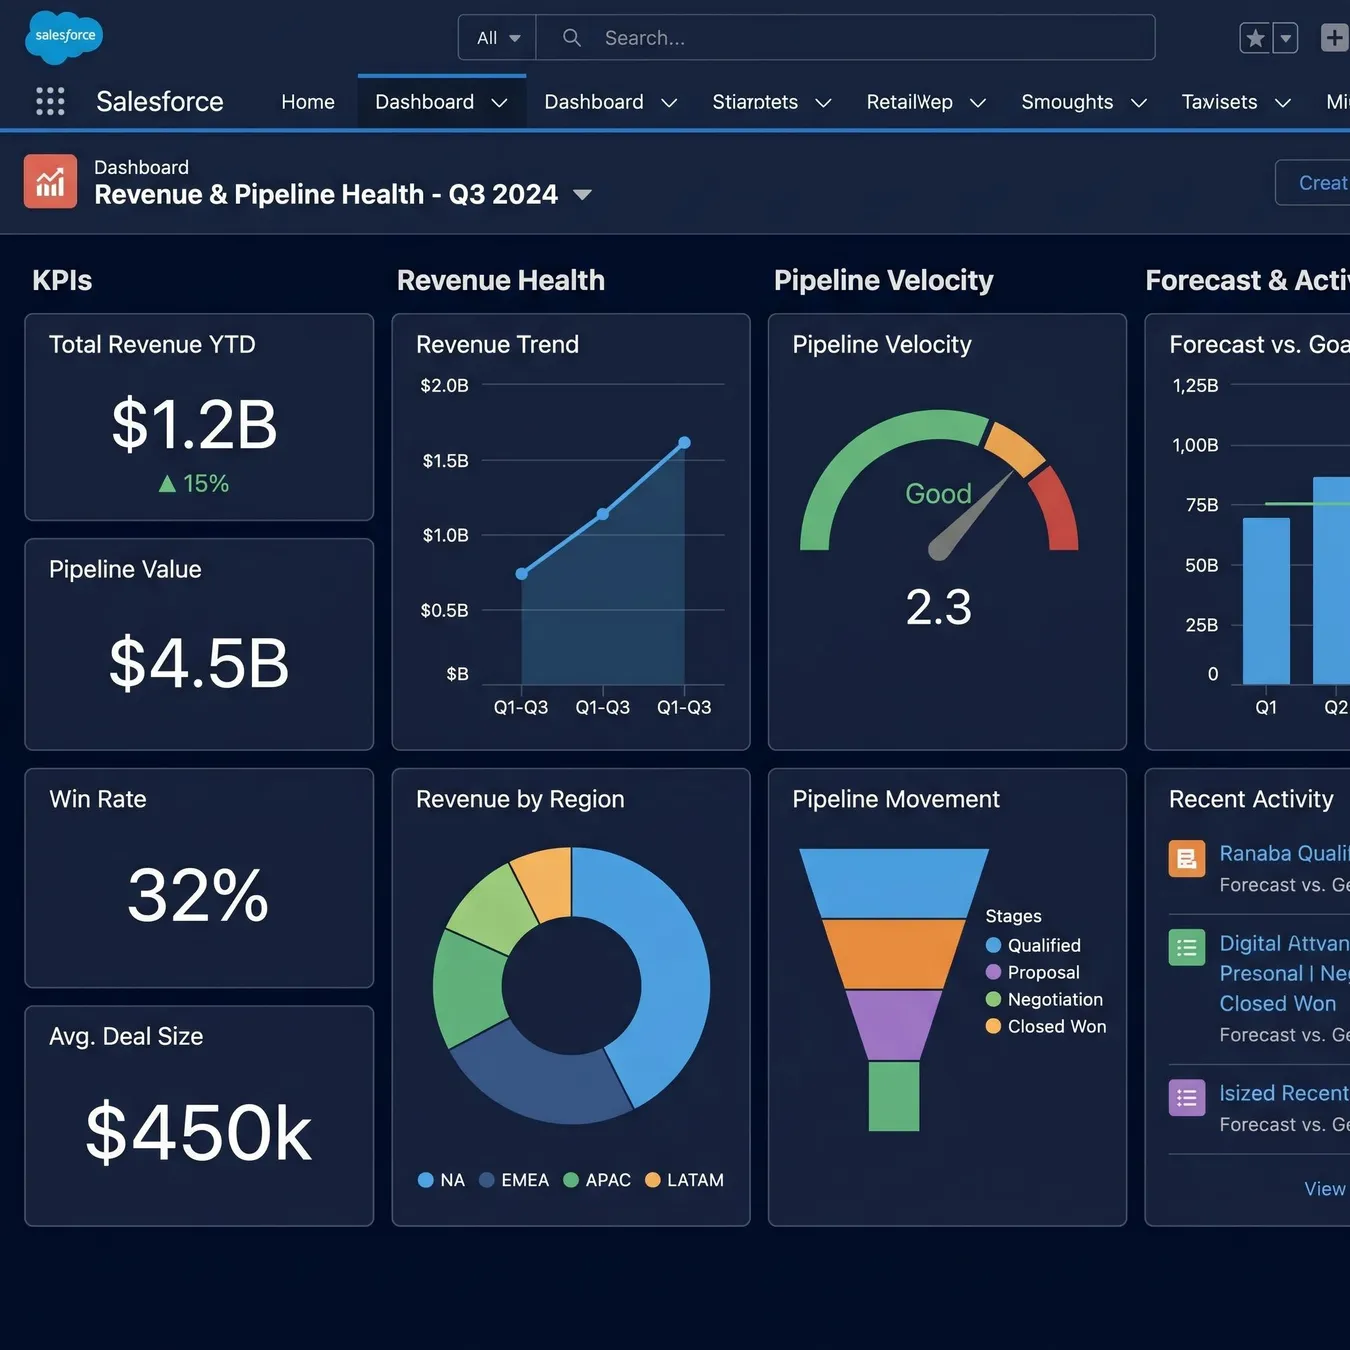
Task: Expand the RetailWep tab chevron
Action: [x=978, y=103]
